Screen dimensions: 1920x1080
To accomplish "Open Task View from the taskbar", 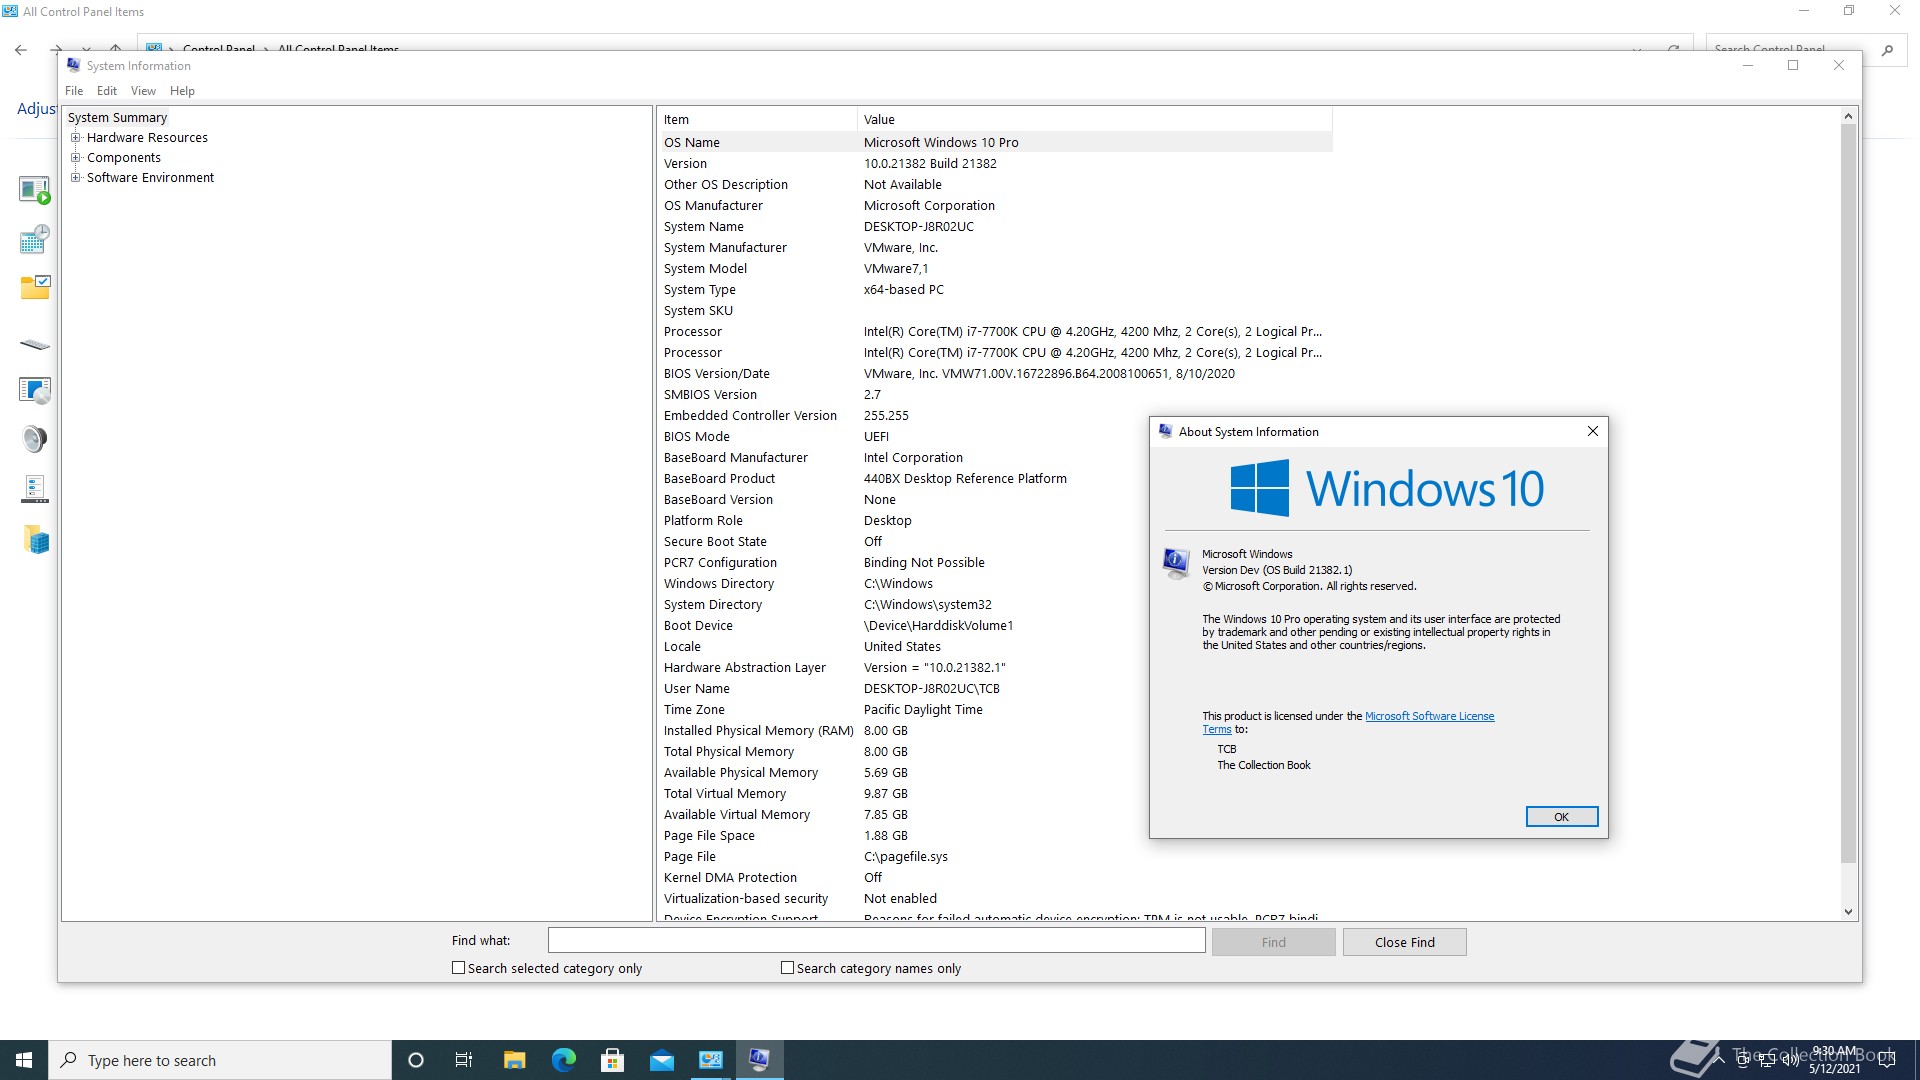I will pyautogui.click(x=464, y=1060).
